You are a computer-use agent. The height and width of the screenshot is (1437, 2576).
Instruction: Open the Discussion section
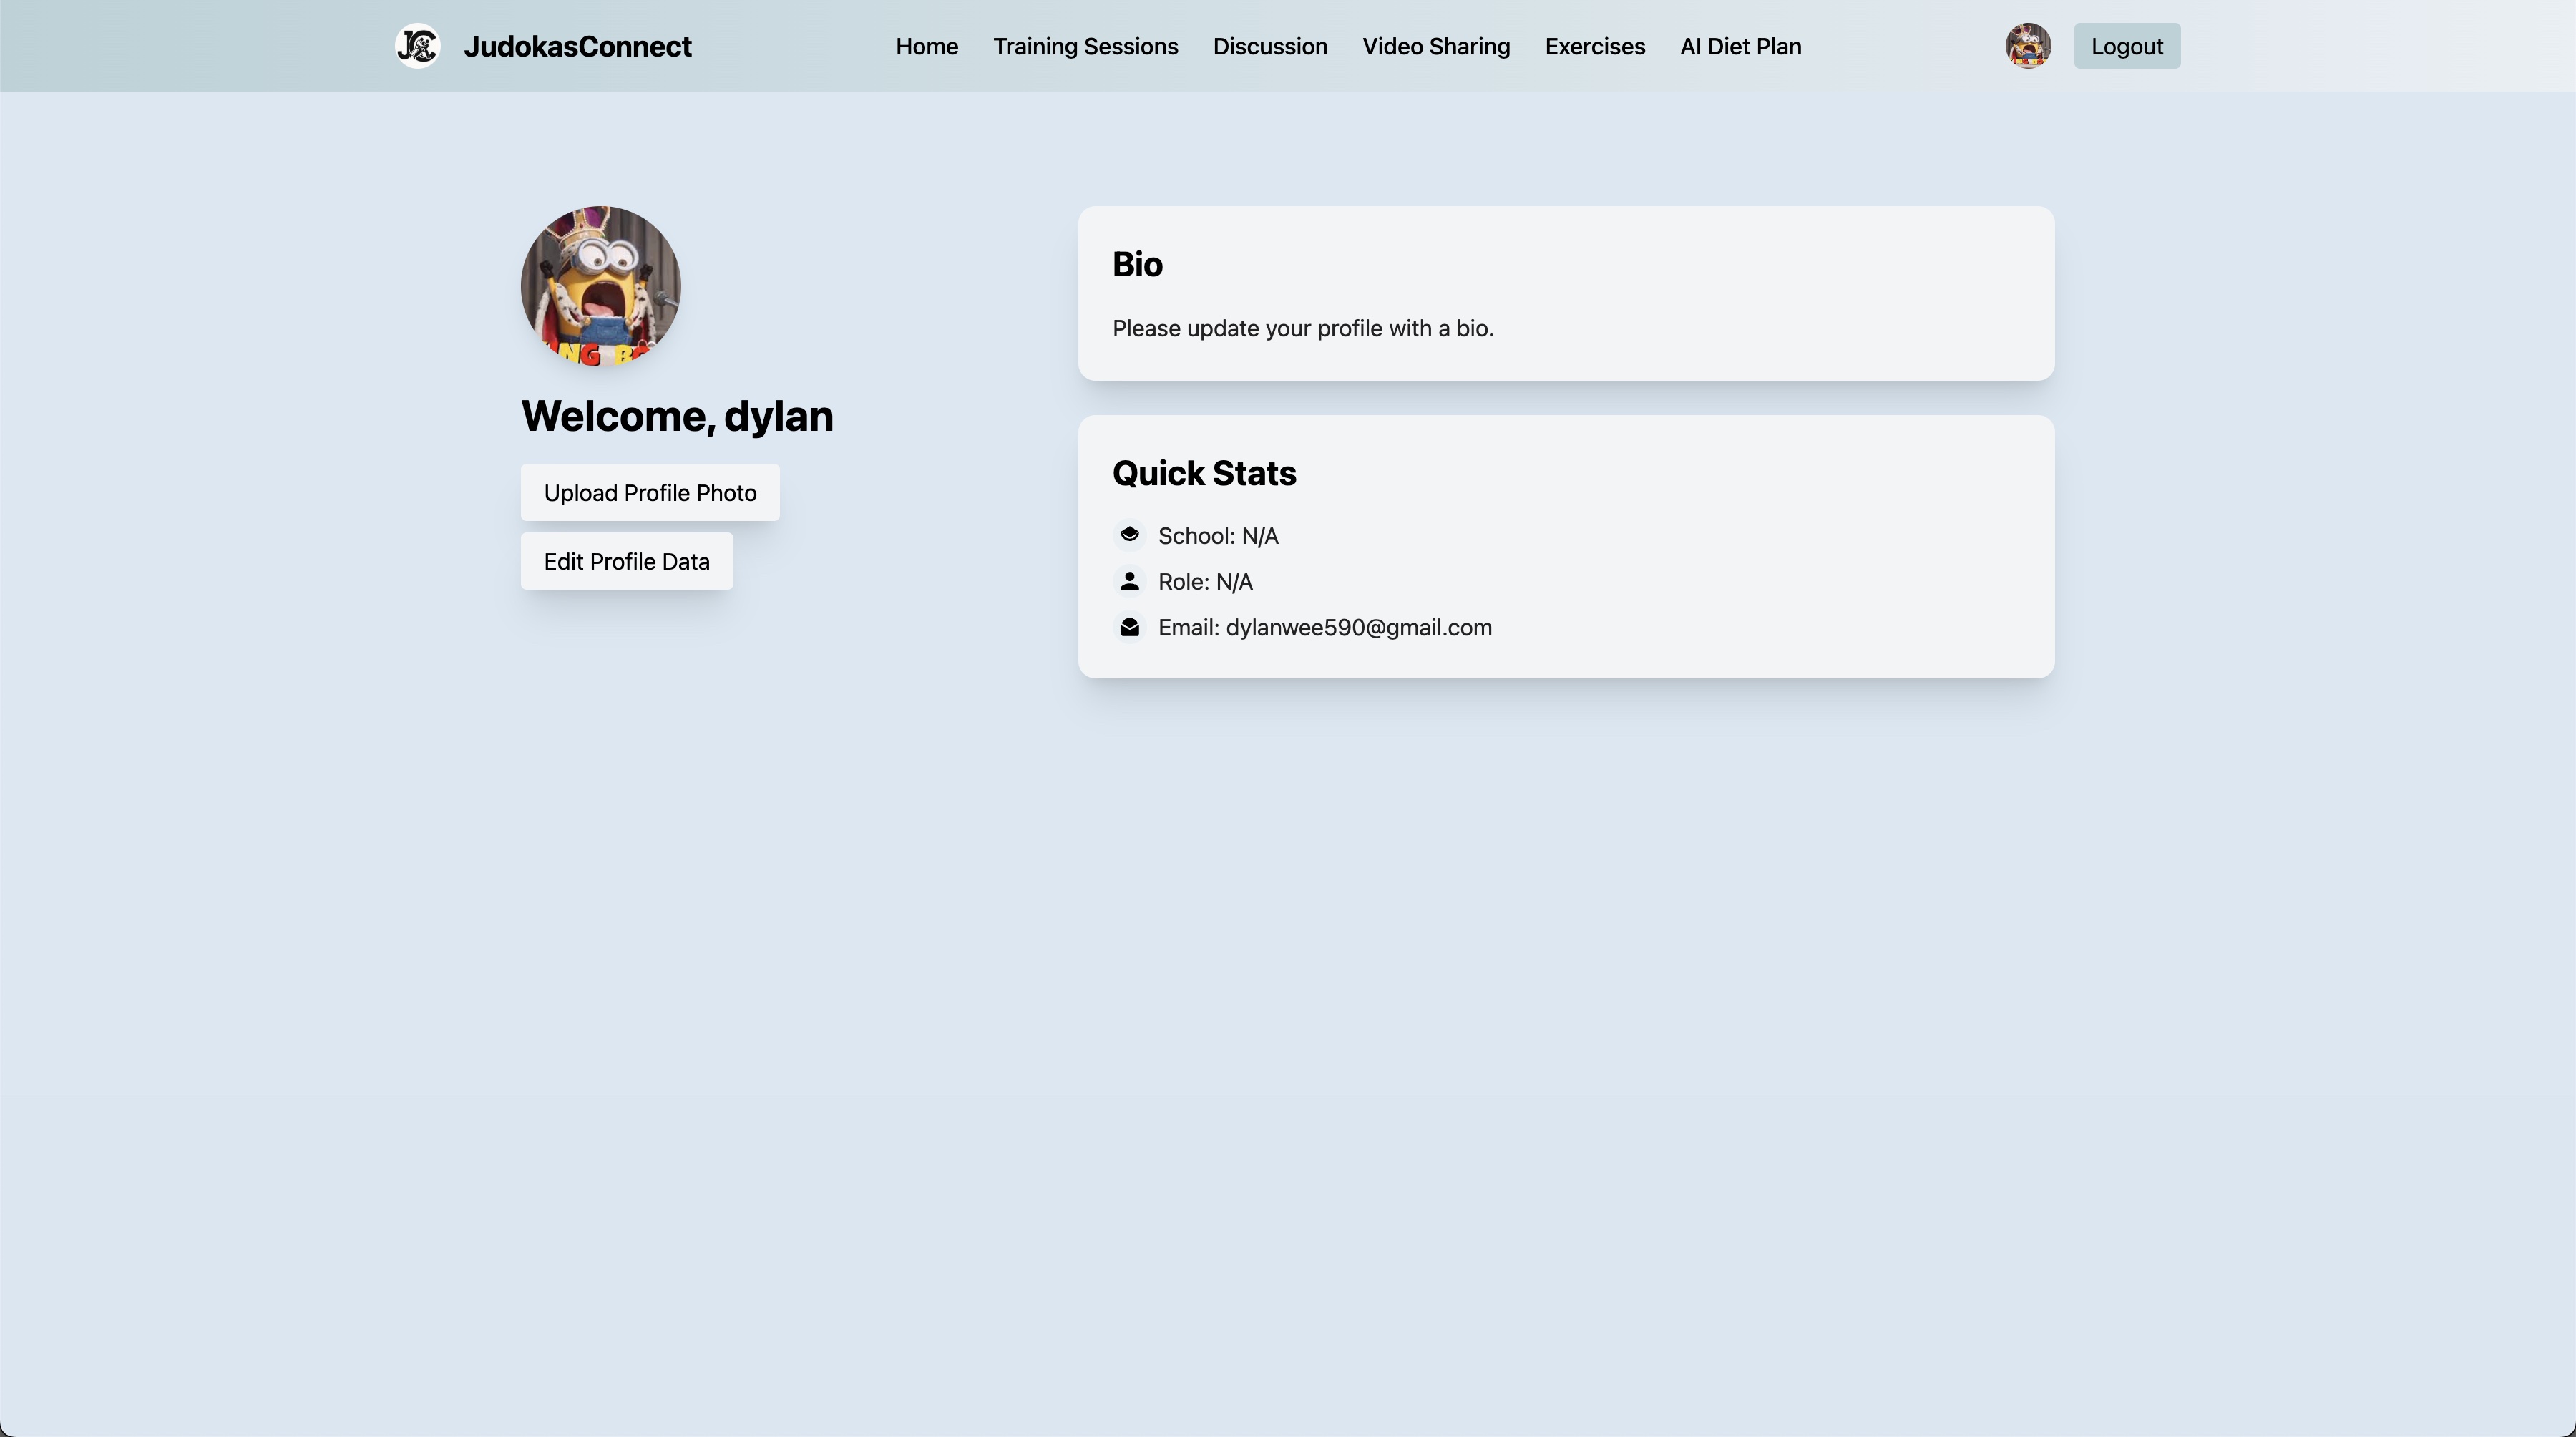tap(1270, 47)
